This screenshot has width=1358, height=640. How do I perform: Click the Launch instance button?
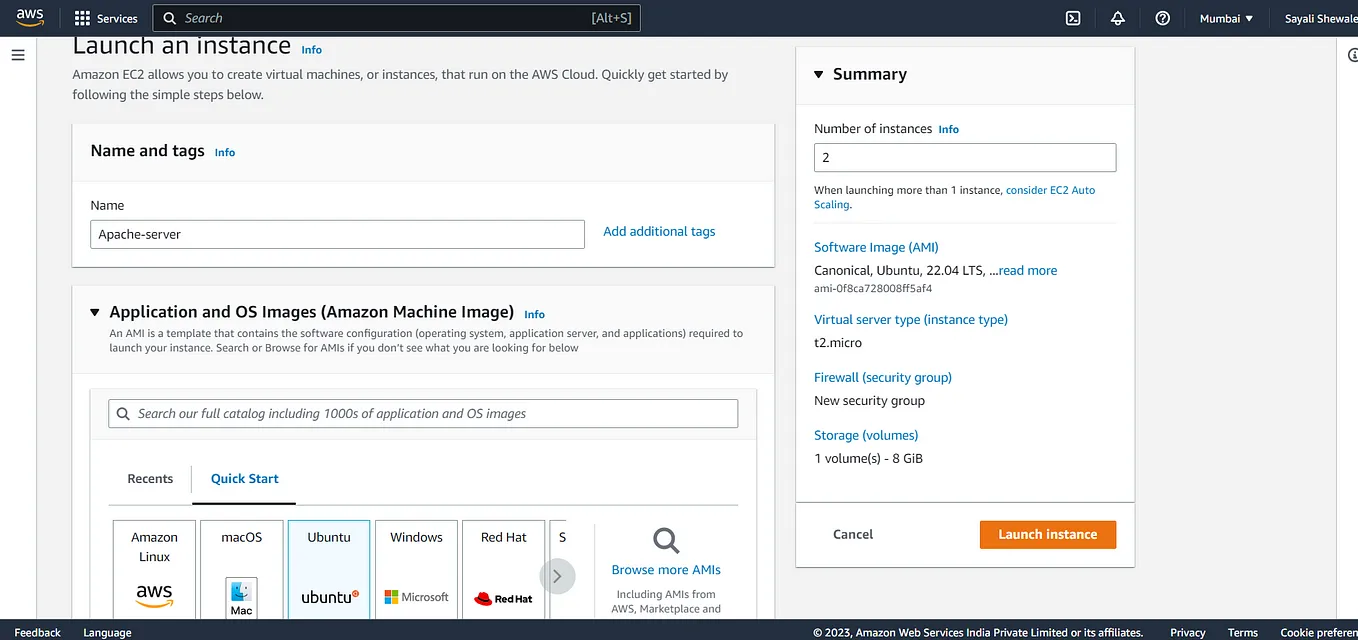pos(1047,534)
